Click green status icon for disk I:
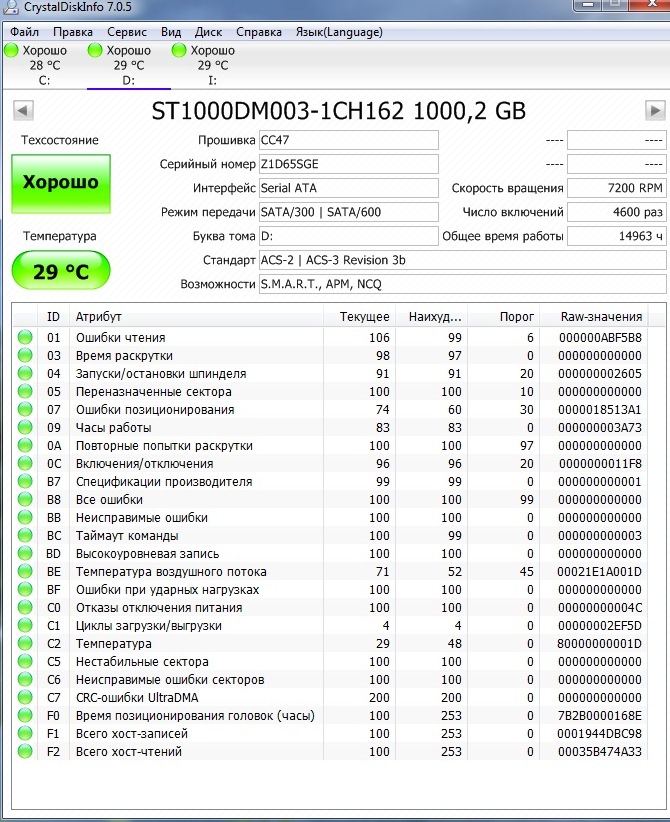 [179, 50]
